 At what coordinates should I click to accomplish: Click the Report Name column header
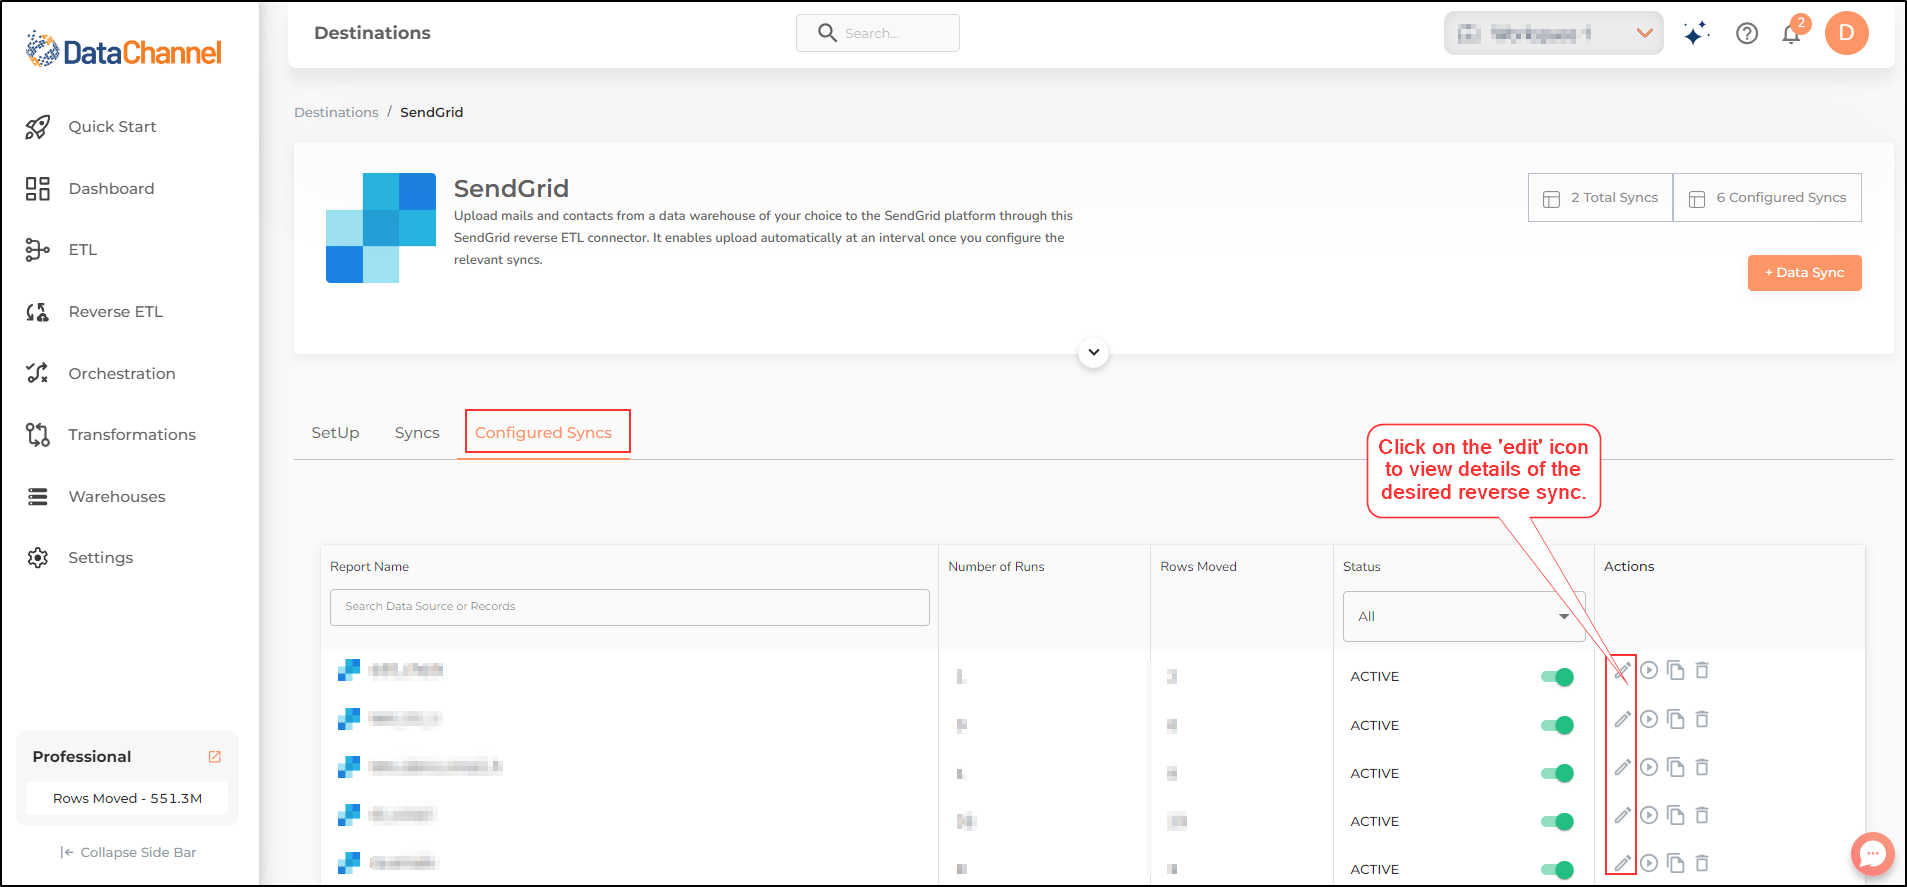coord(369,567)
